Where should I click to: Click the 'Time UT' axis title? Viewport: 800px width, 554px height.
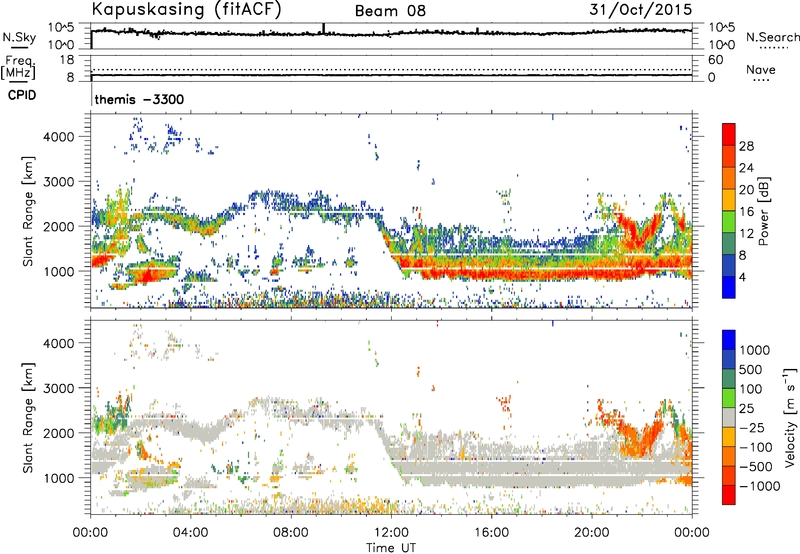pyautogui.click(x=391, y=548)
